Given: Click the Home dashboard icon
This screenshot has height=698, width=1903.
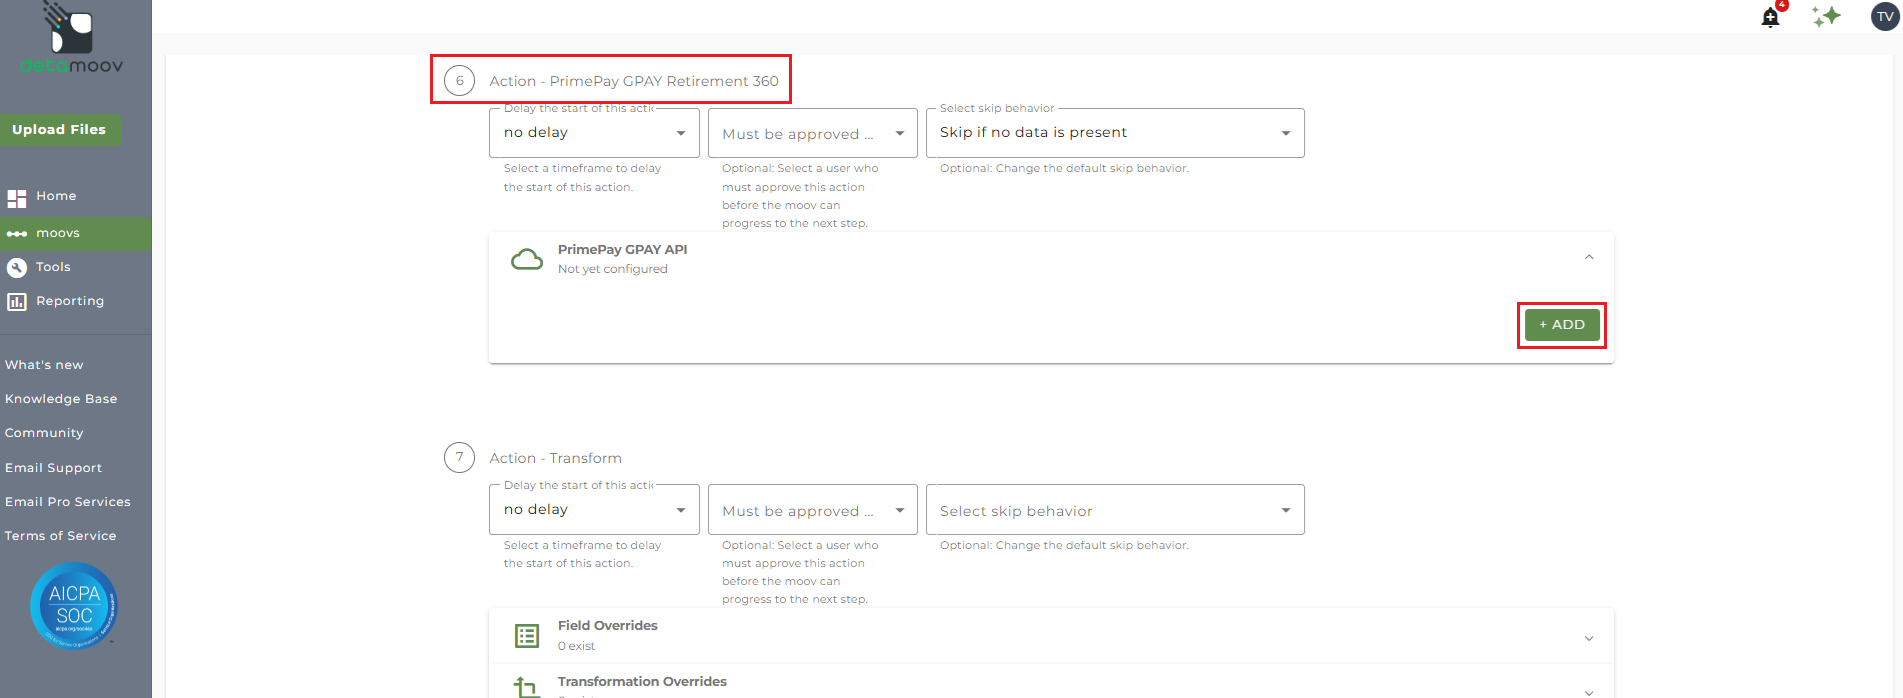Looking at the screenshot, I should 17,198.
